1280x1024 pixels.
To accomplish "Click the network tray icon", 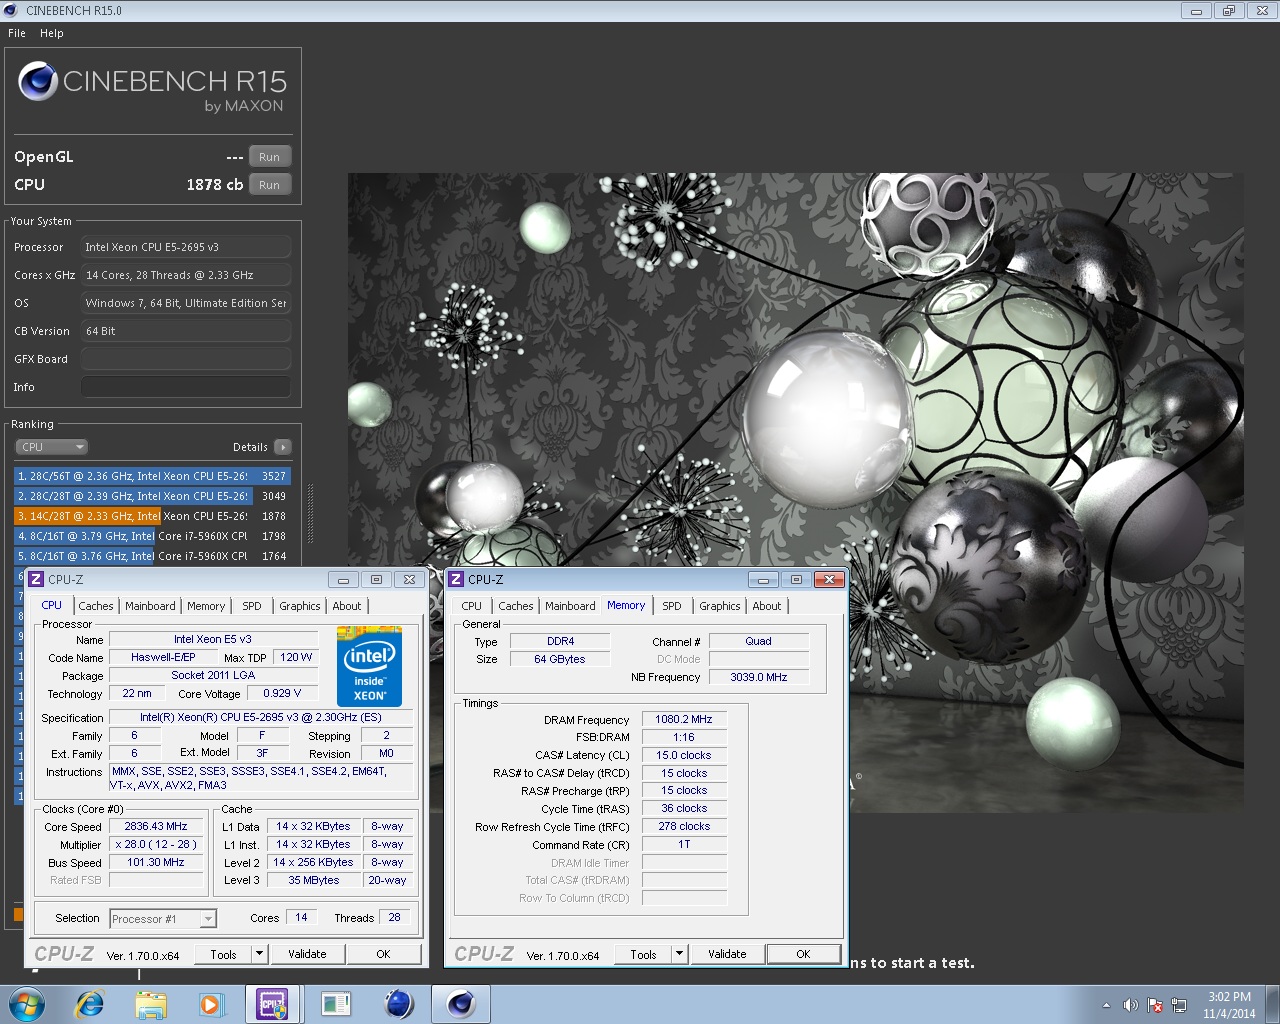I will click(x=1179, y=1005).
